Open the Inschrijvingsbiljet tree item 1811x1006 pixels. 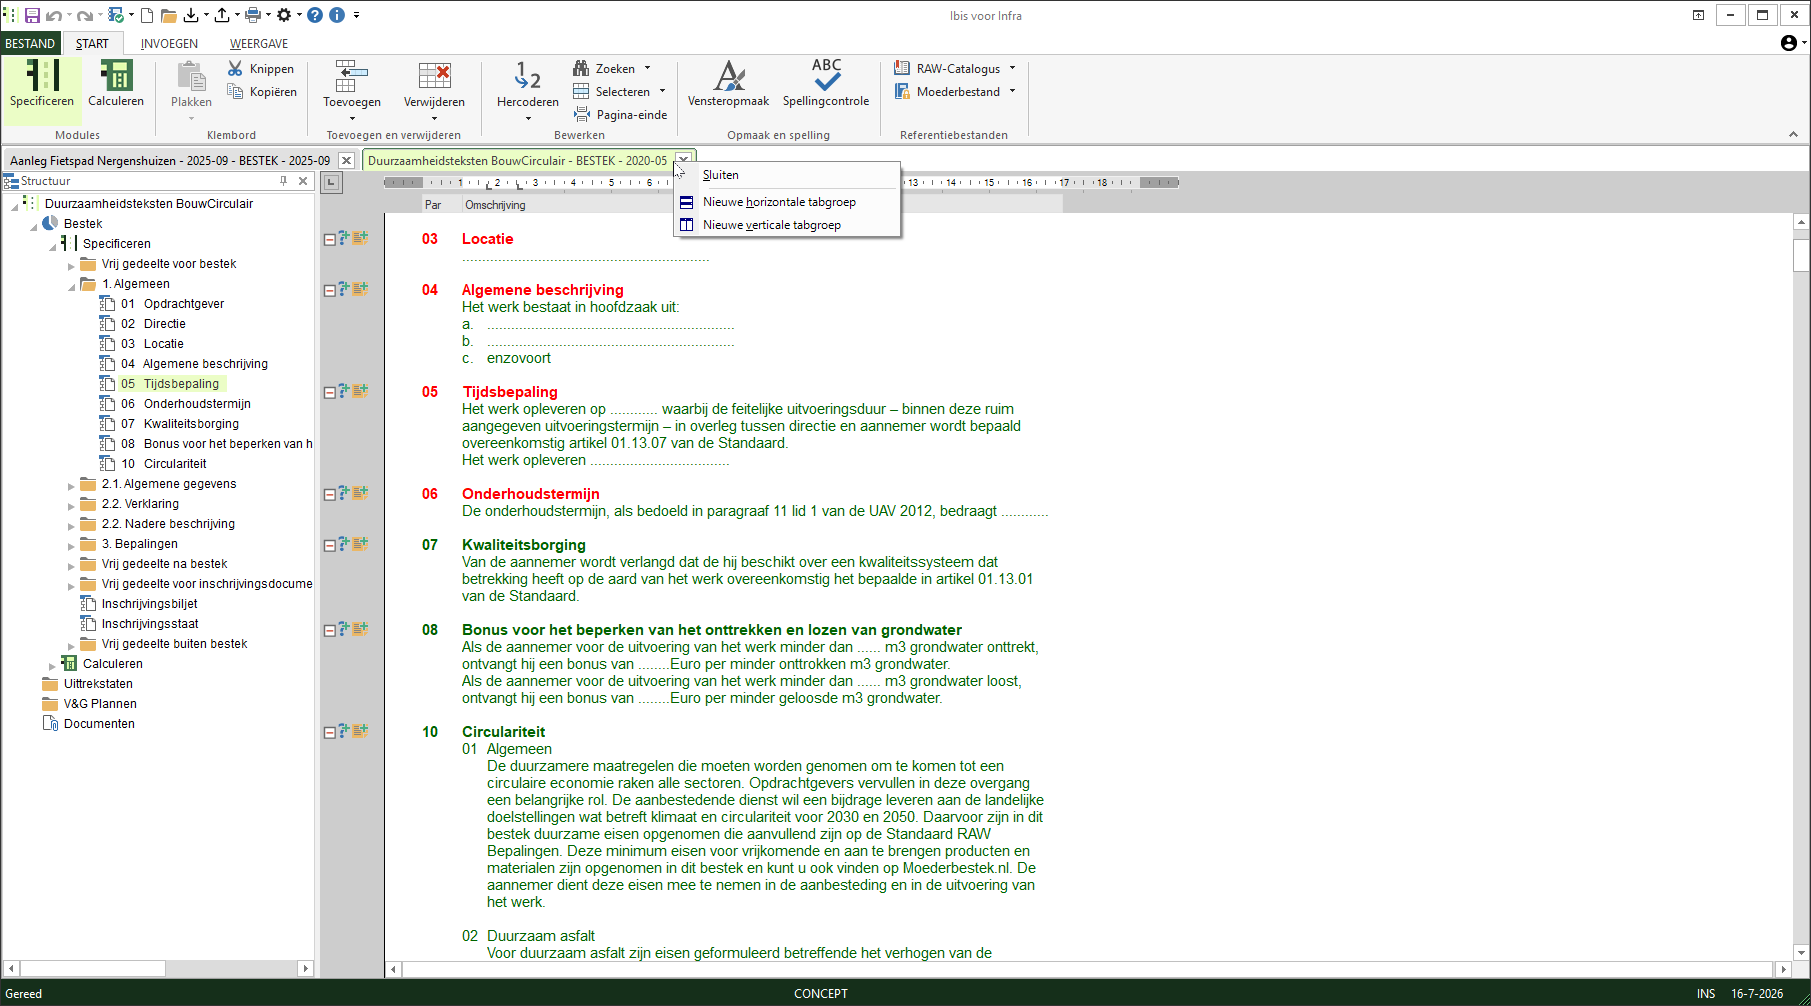pos(149,604)
